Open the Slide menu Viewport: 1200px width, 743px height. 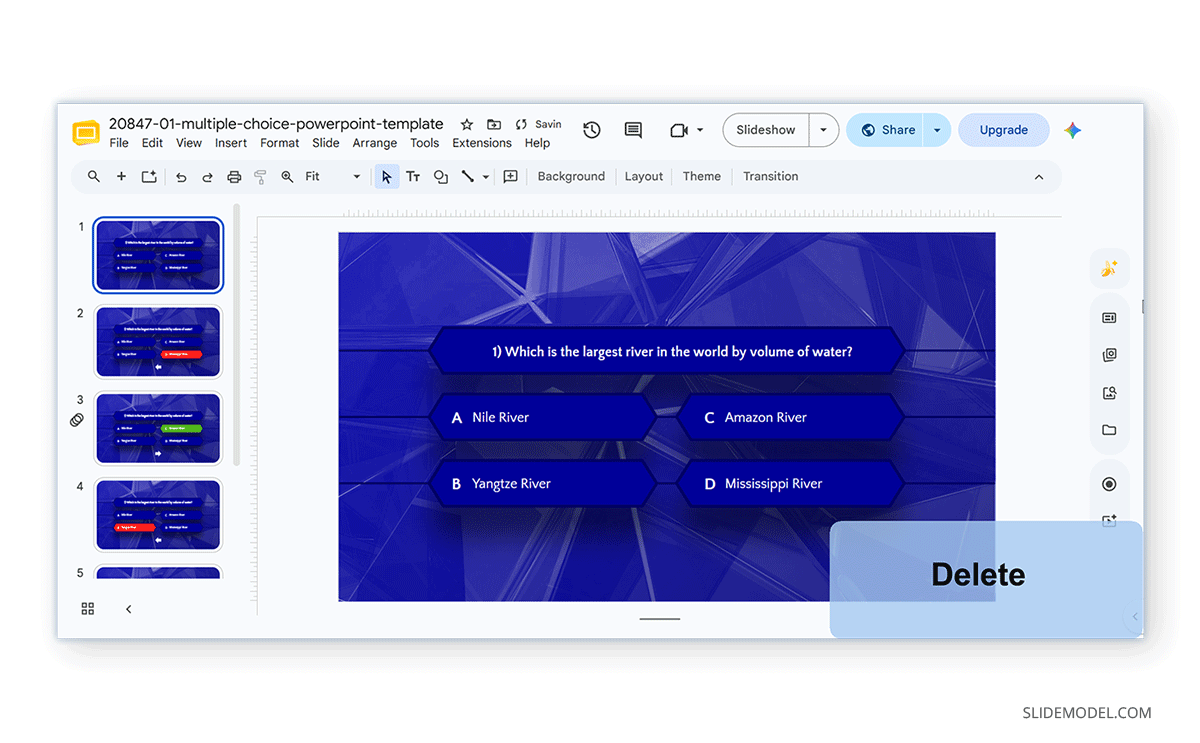[x=326, y=143]
